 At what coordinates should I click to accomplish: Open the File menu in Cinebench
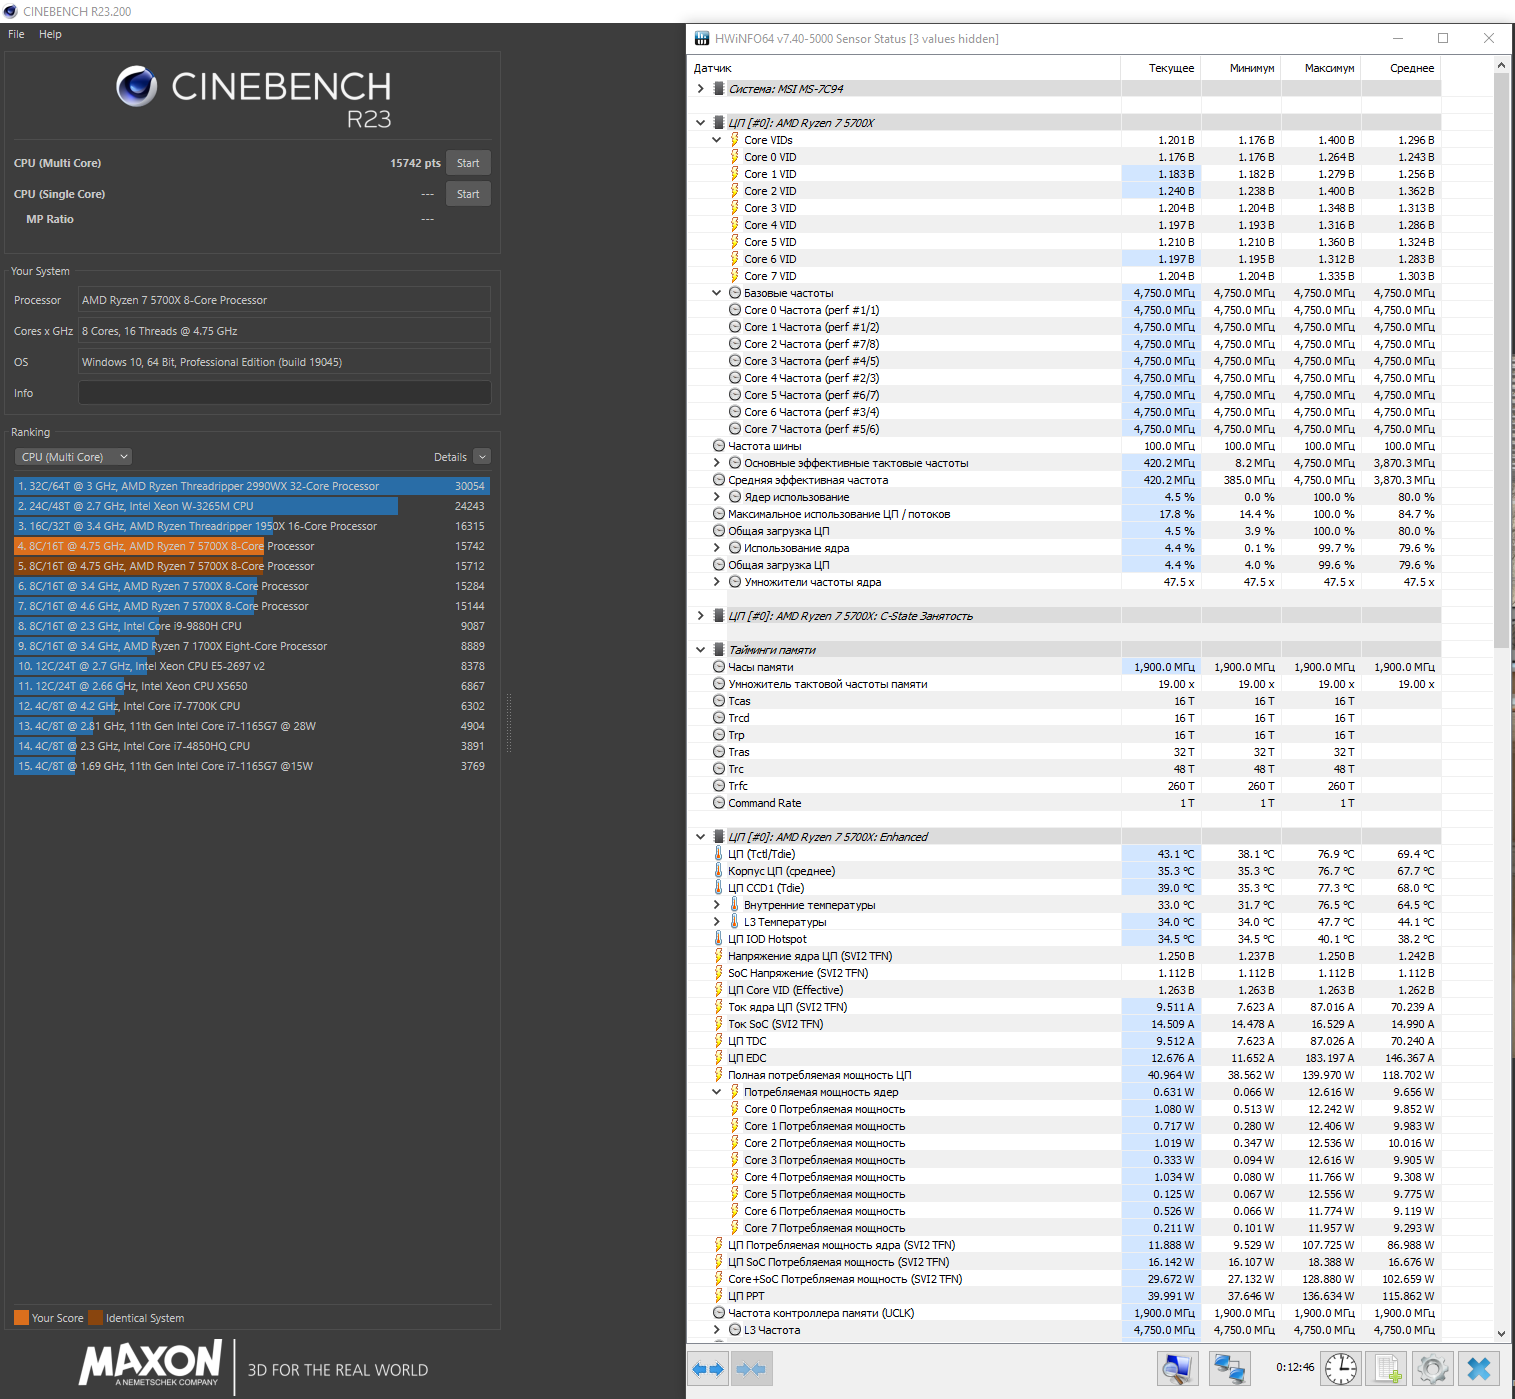[x=16, y=34]
